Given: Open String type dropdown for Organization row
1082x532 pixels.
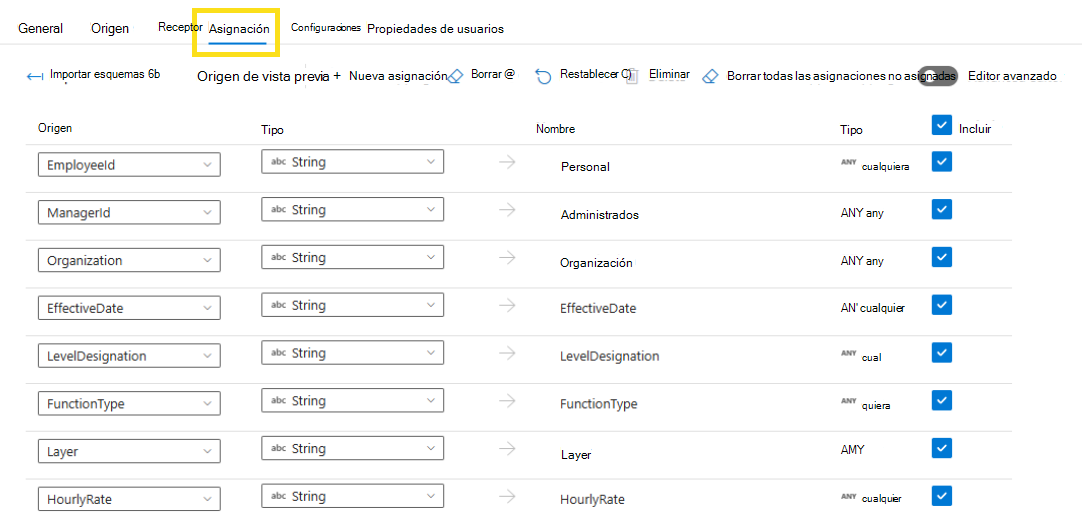Looking at the screenshot, I should pos(352,258).
